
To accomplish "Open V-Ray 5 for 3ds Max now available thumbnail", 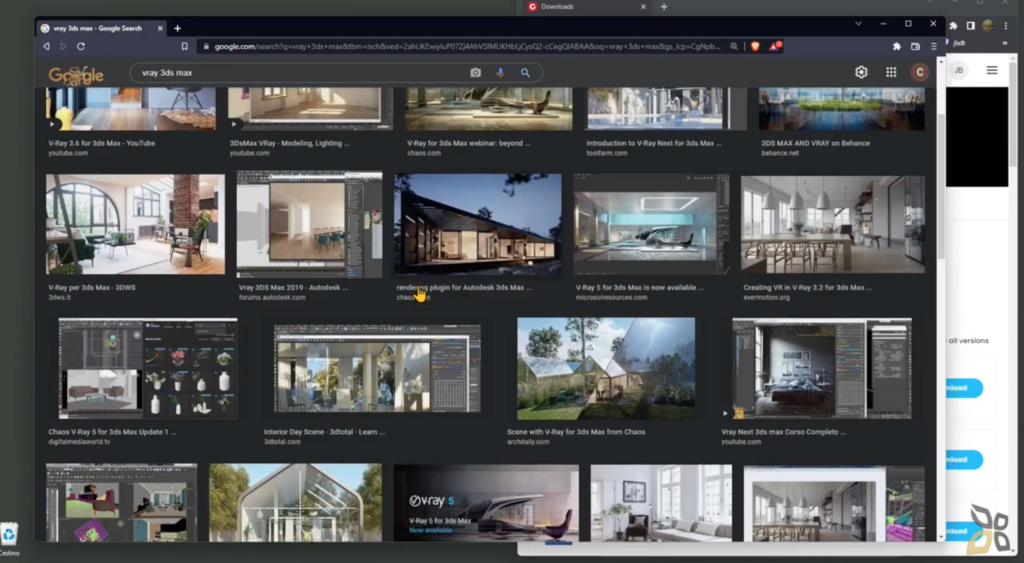I will pyautogui.click(x=651, y=224).
